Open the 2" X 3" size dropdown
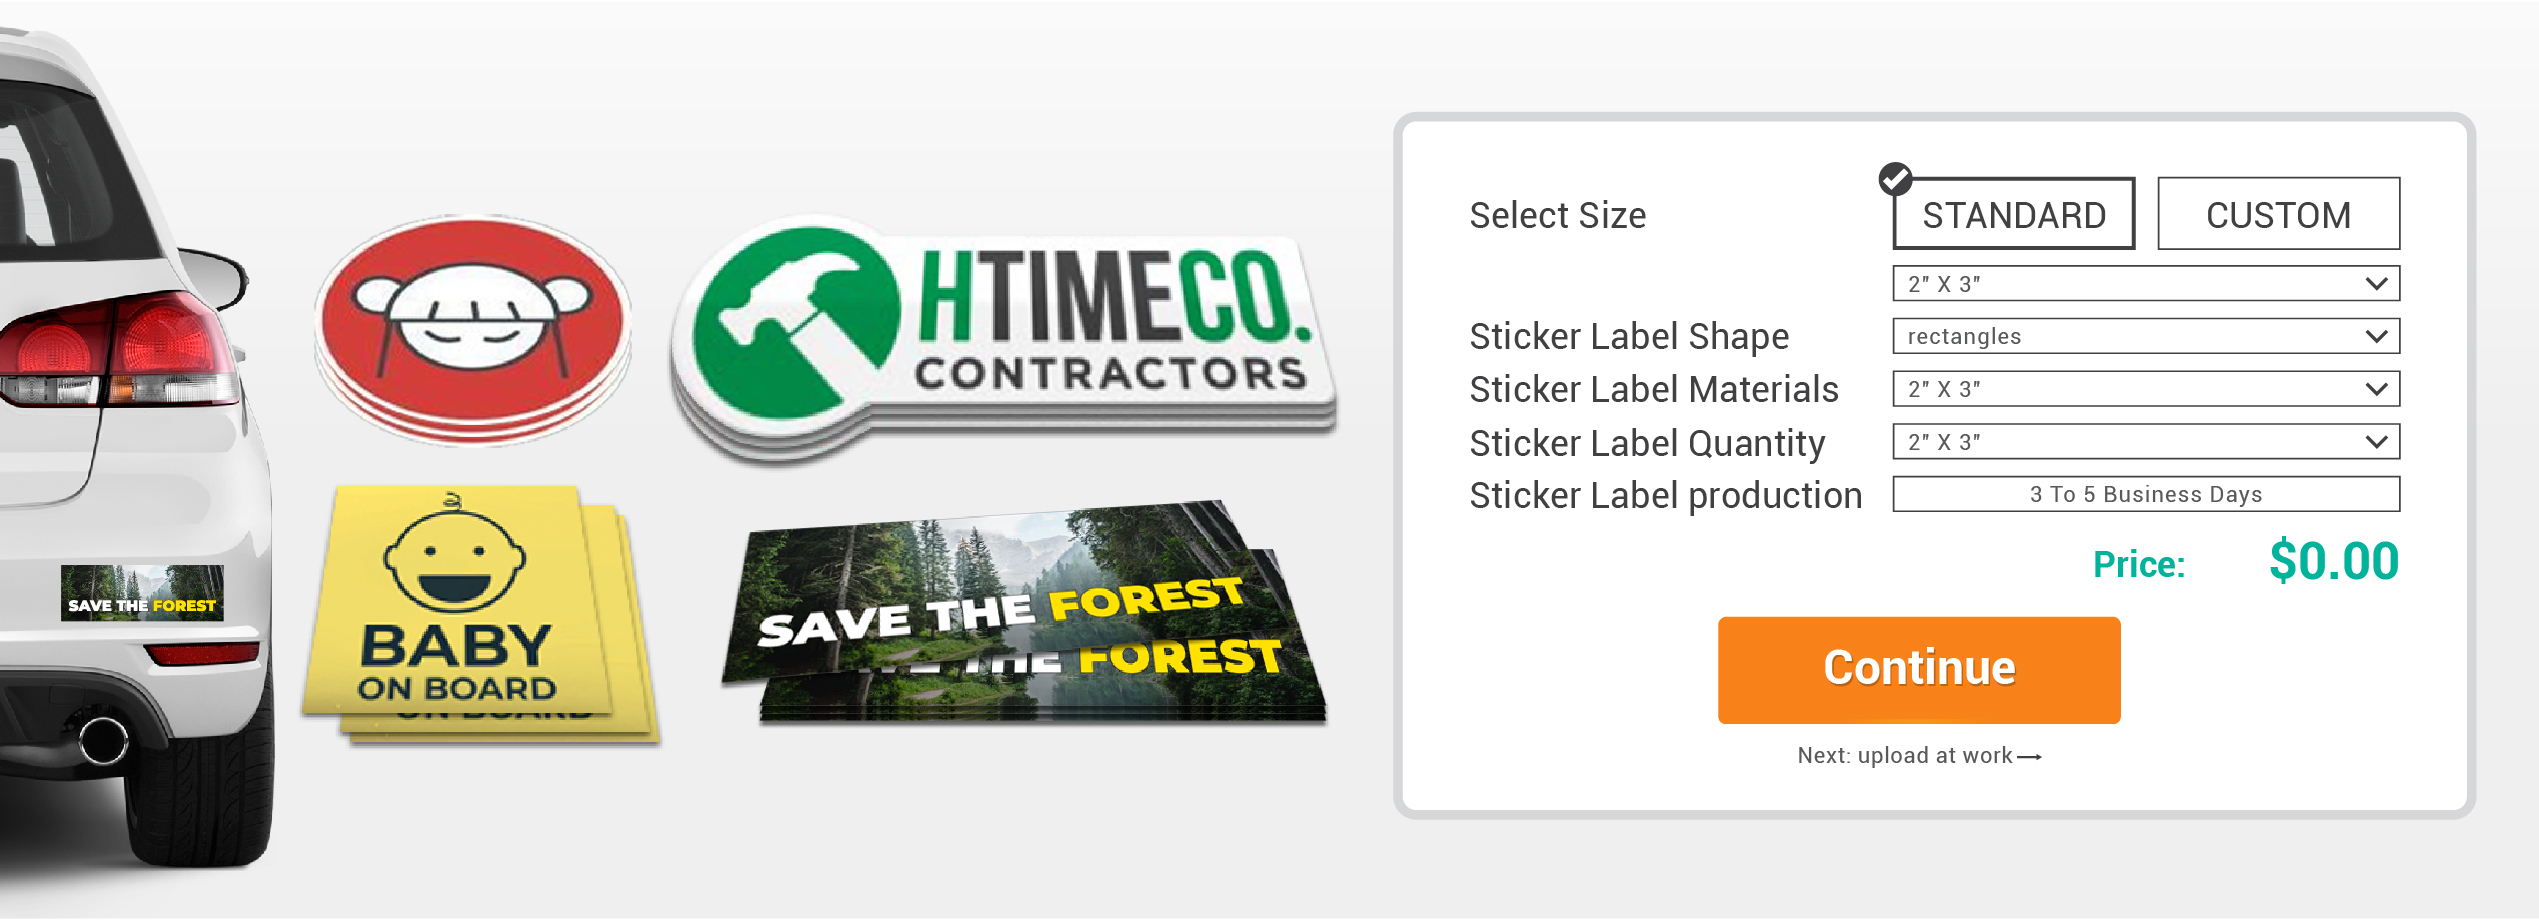Screen dimensions: 2539x920 [2146, 284]
